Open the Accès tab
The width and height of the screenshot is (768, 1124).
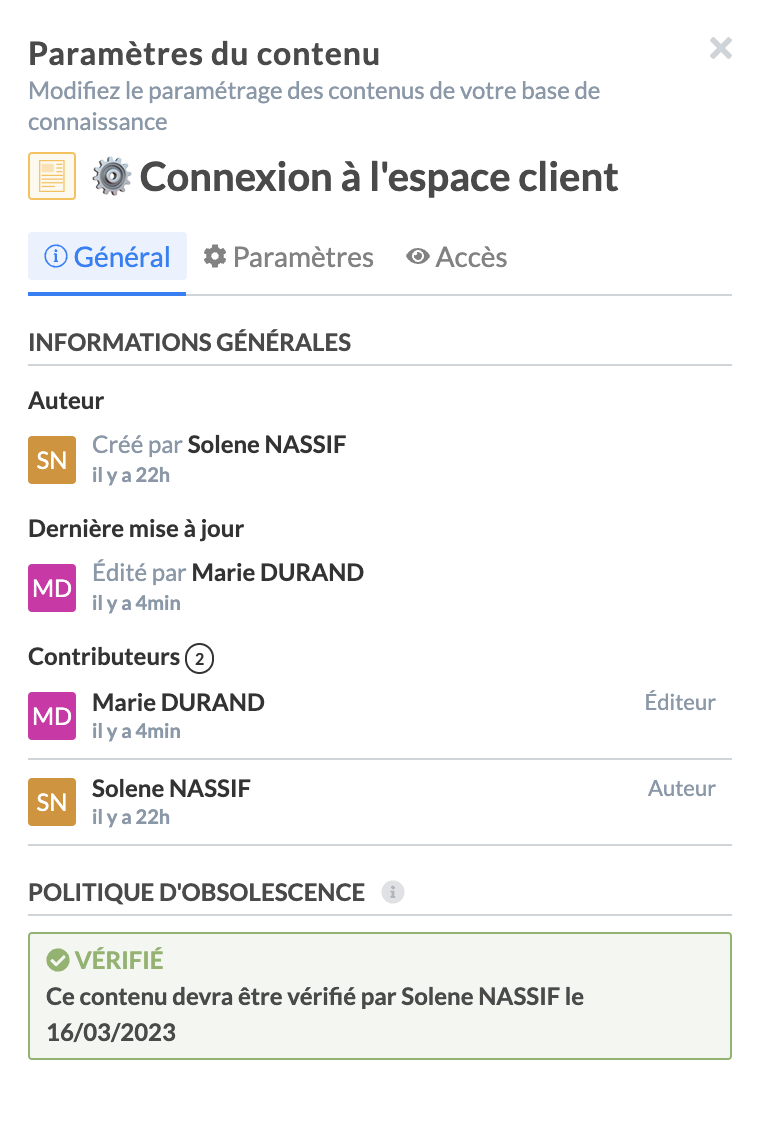pyautogui.click(x=457, y=258)
